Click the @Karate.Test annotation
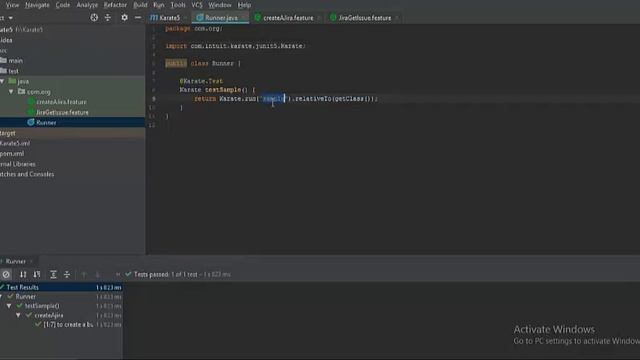This screenshot has height=360, width=640. (x=201, y=81)
